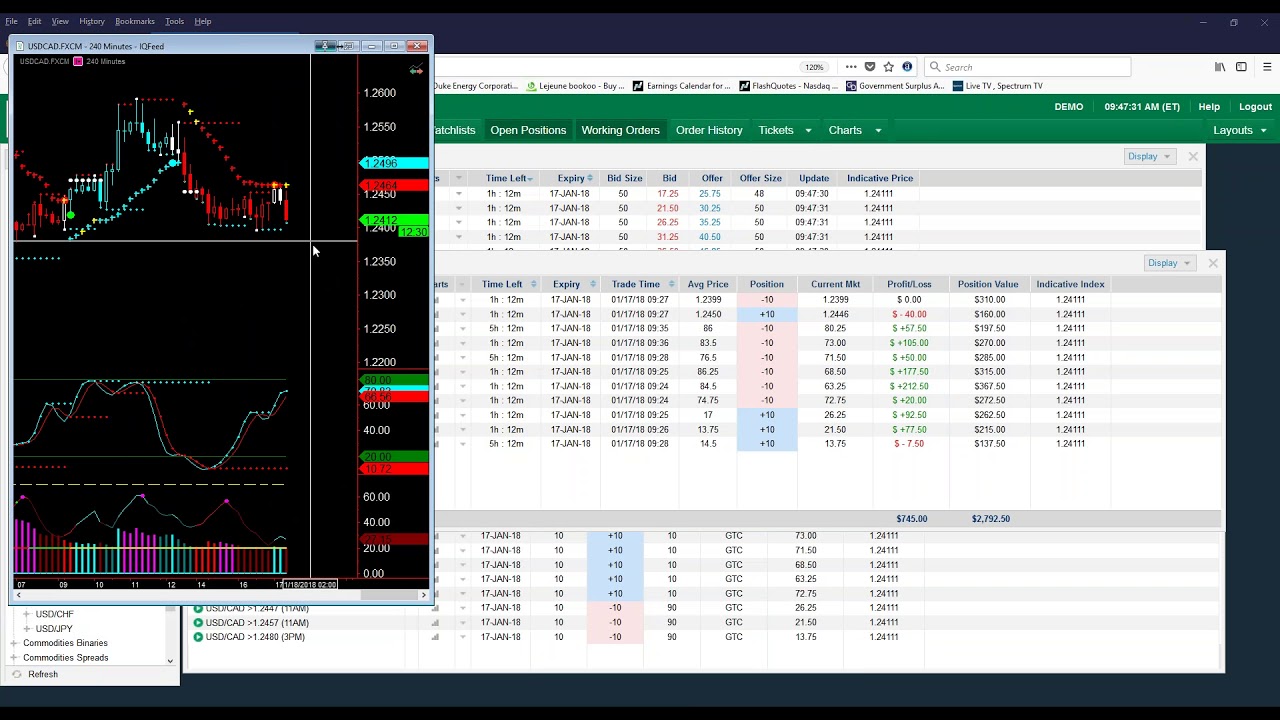Click the document icon in IQFeed chart title
1280x720 pixels.
tap(20, 46)
